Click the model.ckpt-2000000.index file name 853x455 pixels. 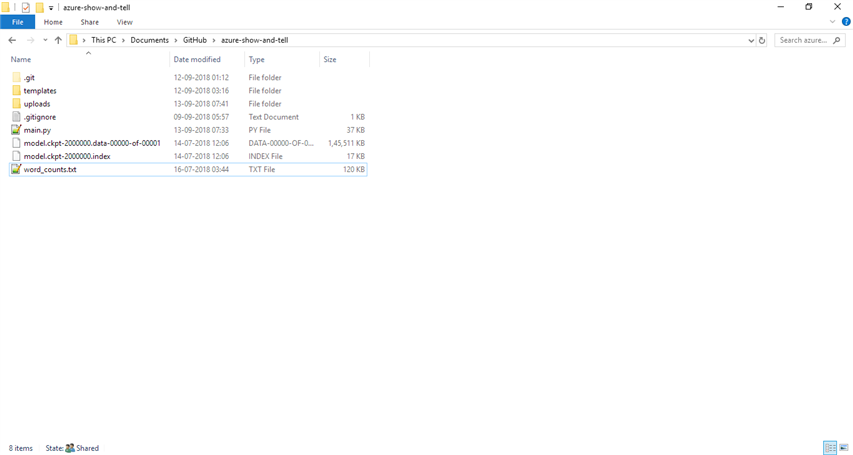(x=67, y=156)
